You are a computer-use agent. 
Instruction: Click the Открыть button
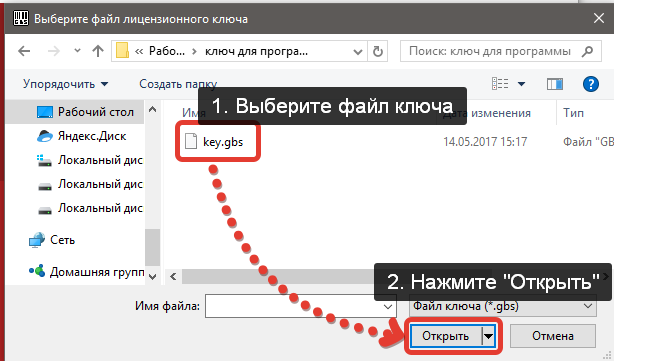pyautogui.click(x=446, y=336)
